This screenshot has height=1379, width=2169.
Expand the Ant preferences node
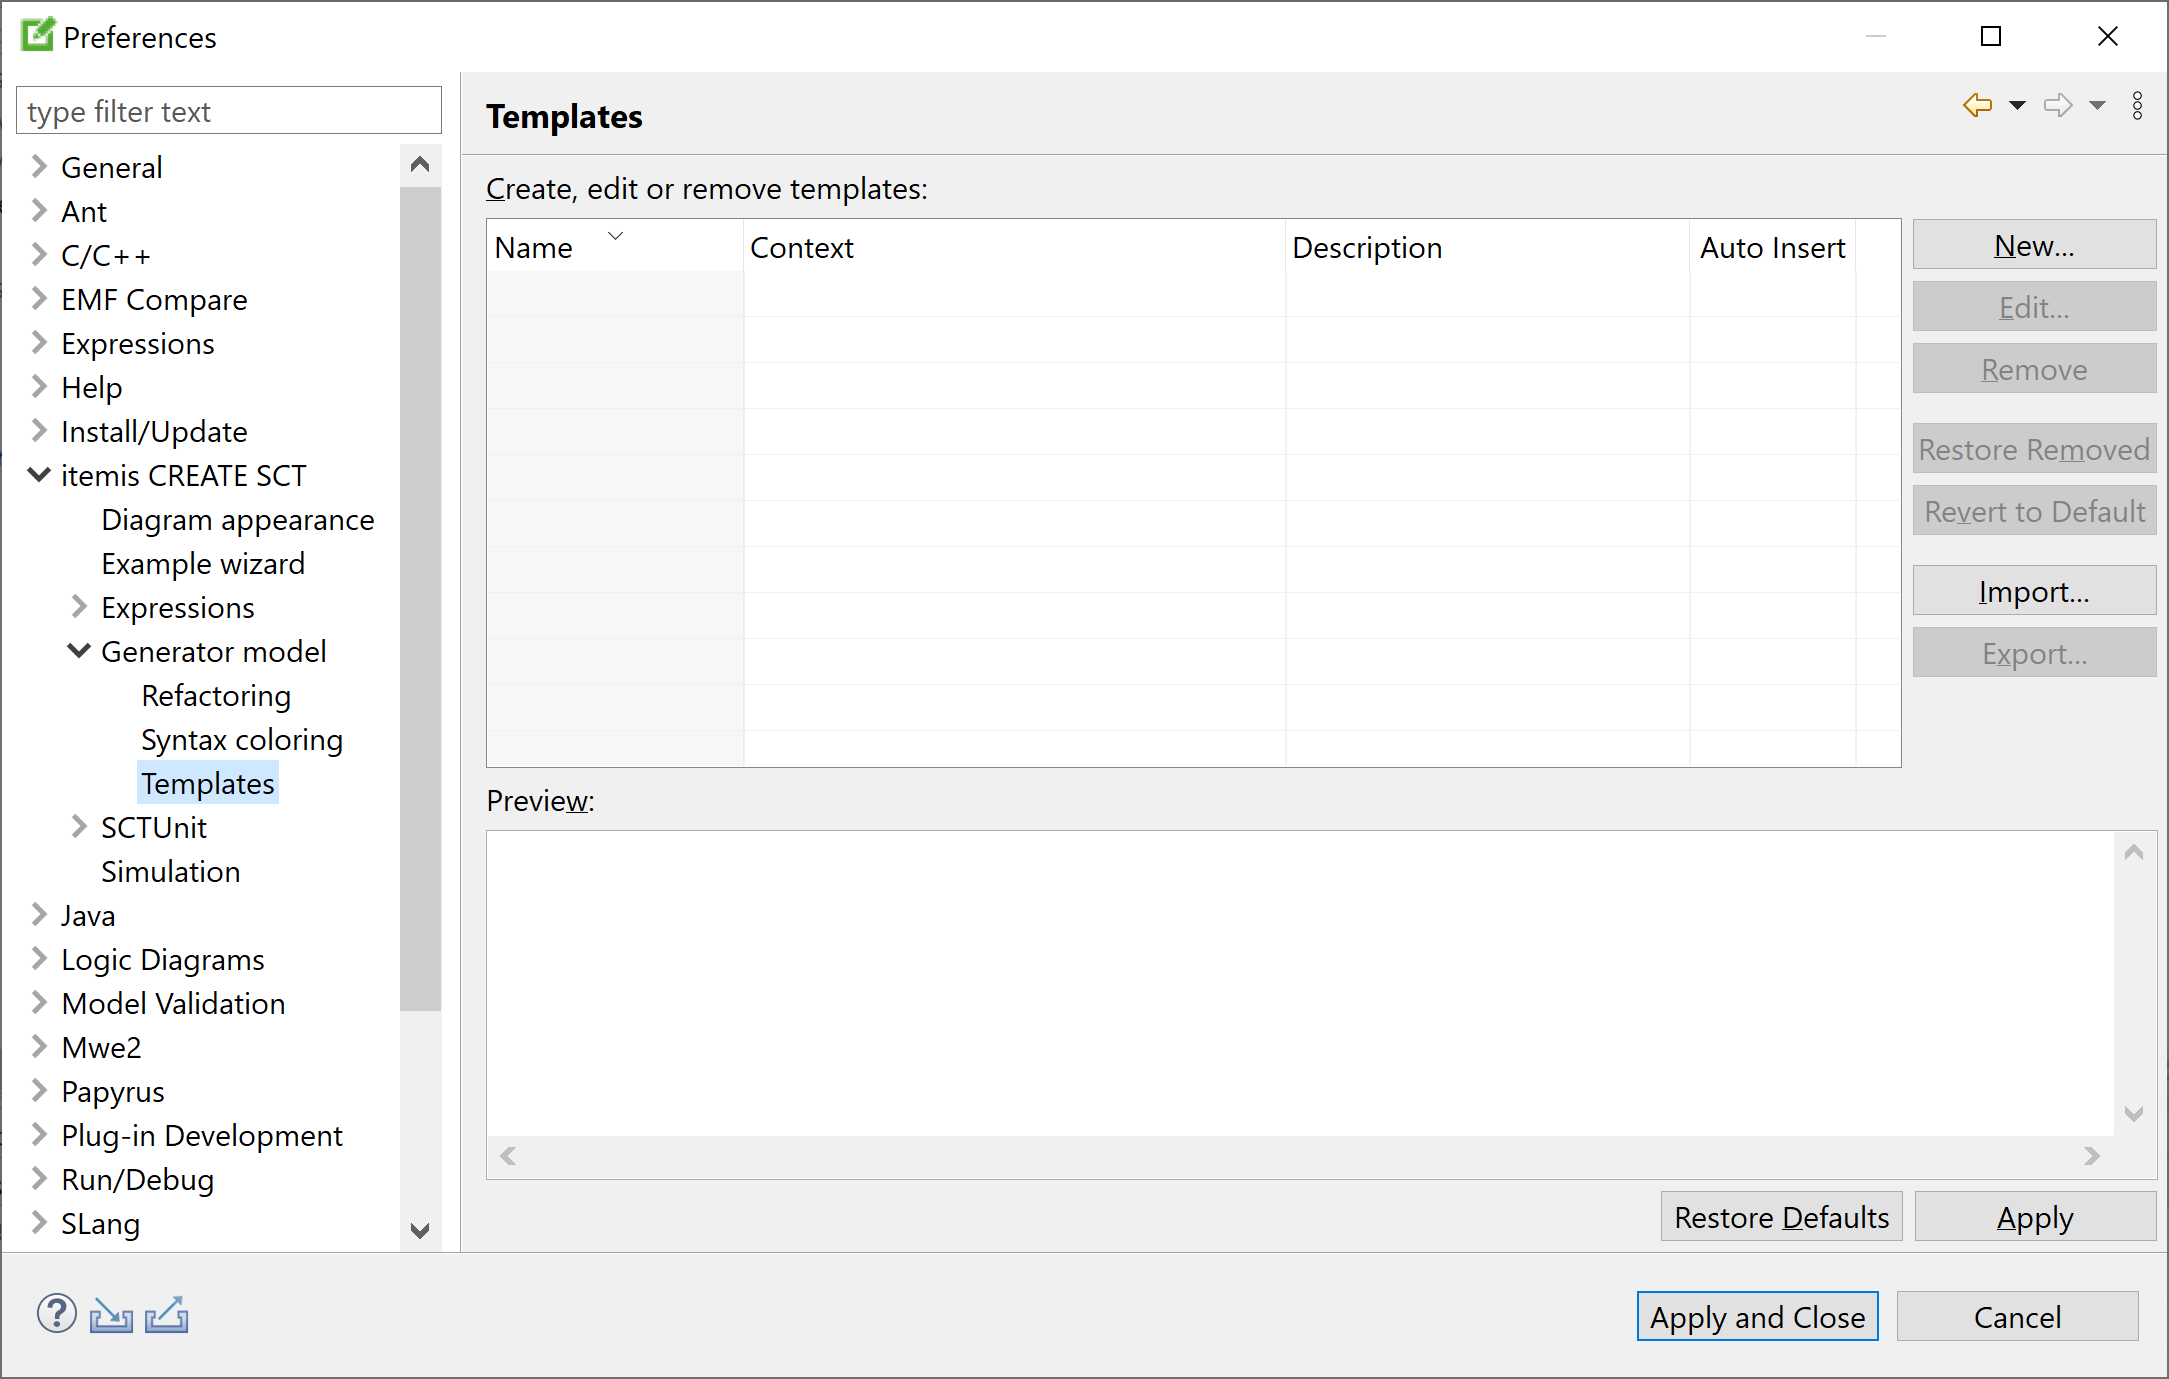pyautogui.click(x=39, y=210)
